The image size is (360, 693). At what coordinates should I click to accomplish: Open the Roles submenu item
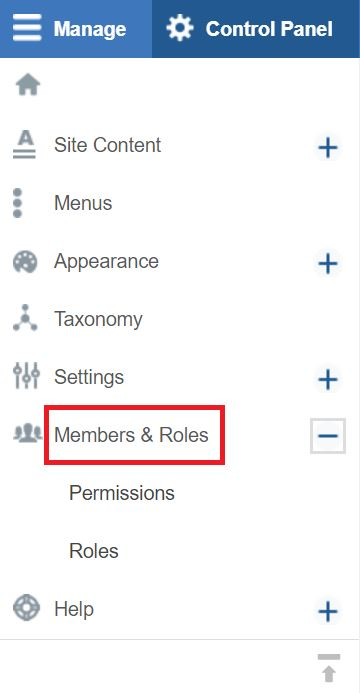[94, 551]
